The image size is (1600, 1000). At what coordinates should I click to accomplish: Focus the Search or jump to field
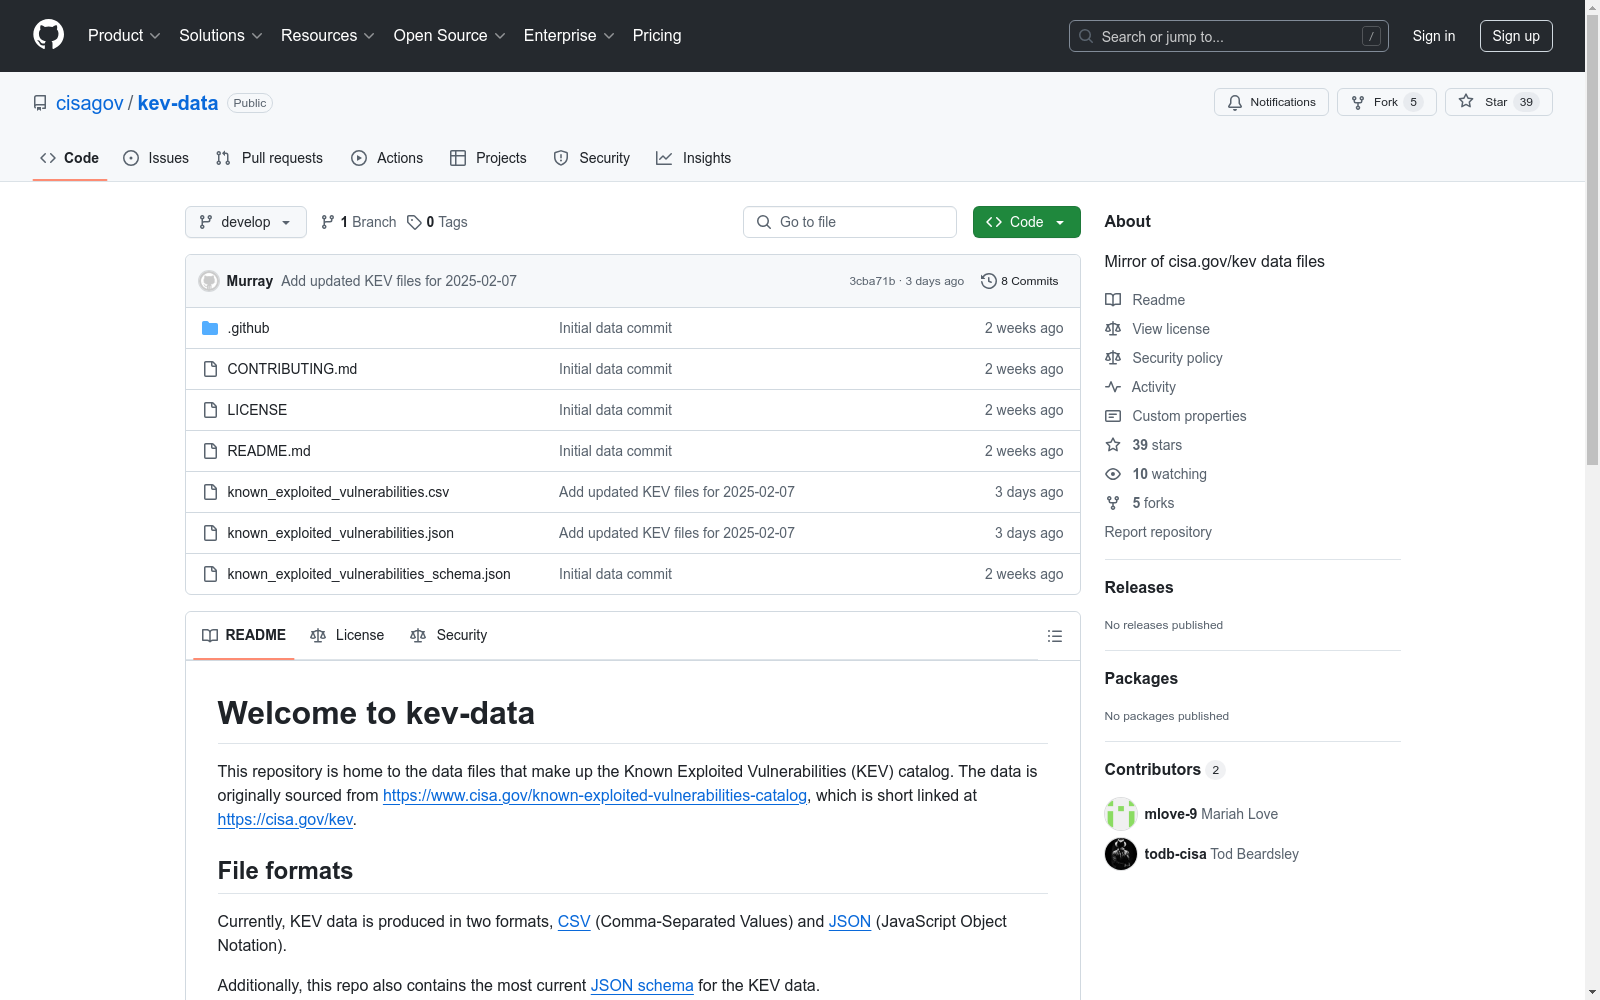pos(1229,36)
